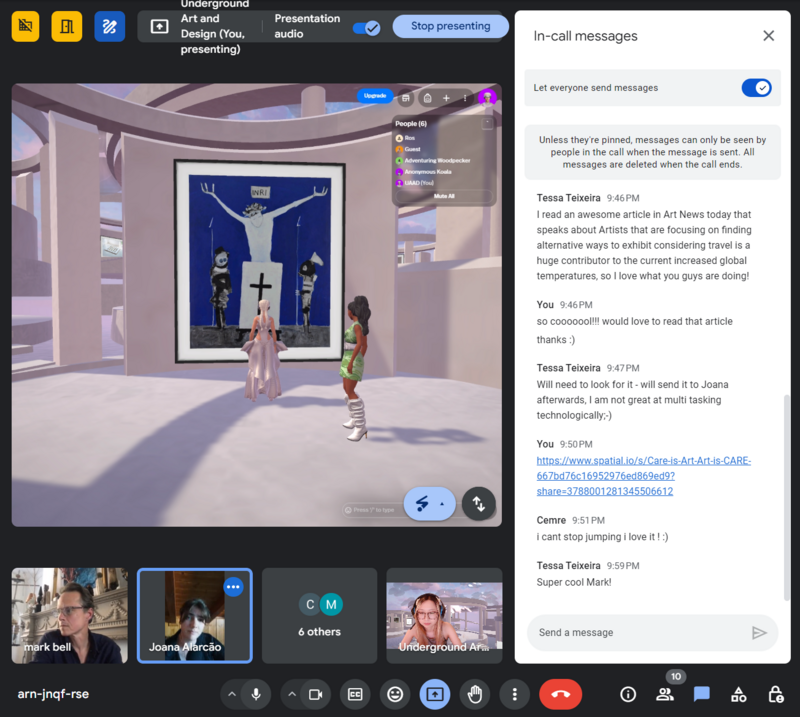The width and height of the screenshot is (800, 717).
Task: Select UAAD (You) in People list
Action: point(415,183)
